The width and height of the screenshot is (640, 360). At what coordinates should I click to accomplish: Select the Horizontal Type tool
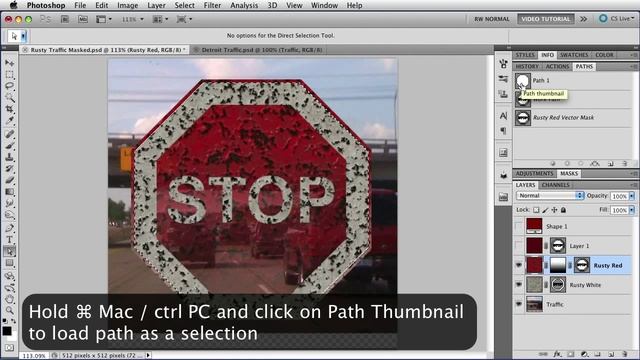point(9,240)
